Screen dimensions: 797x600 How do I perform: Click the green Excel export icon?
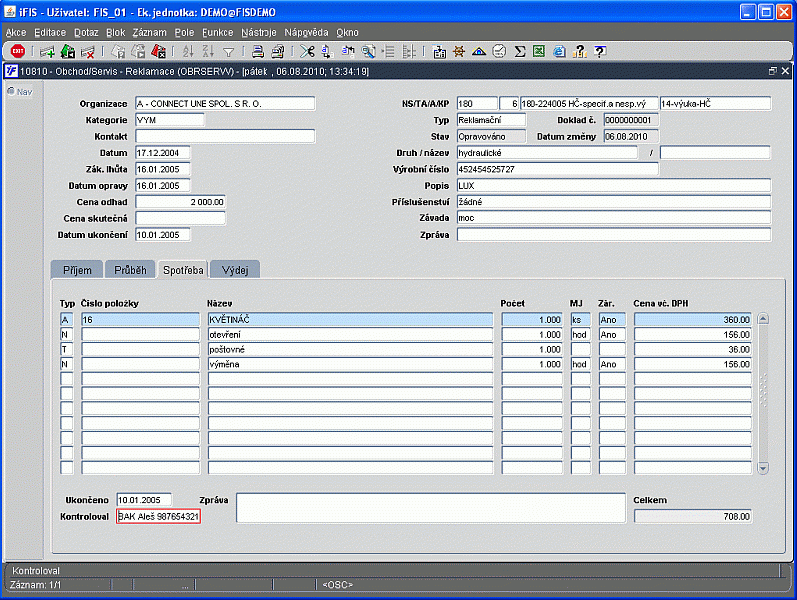(539, 51)
